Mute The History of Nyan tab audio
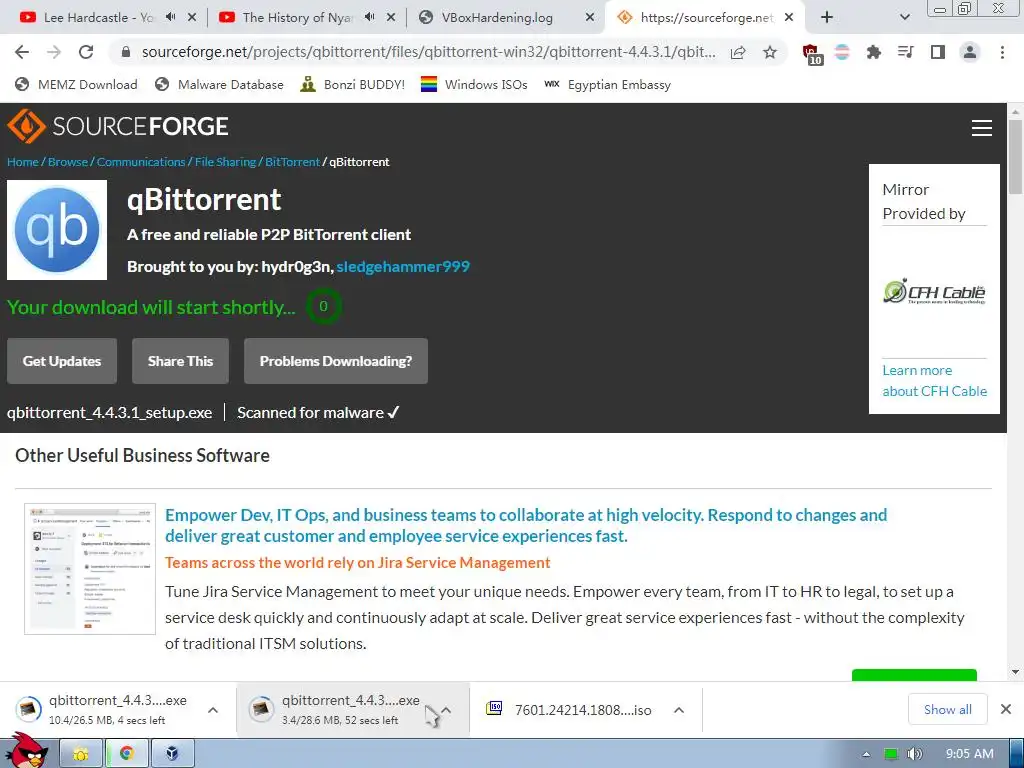Image resolution: width=1024 pixels, height=768 pixels. [x=369, y=17]
